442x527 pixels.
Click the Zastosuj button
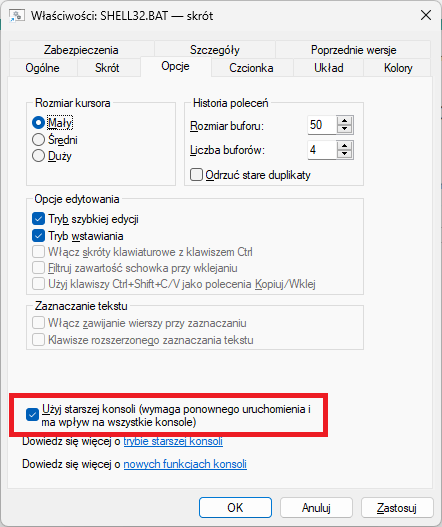[x=397, y=508]
